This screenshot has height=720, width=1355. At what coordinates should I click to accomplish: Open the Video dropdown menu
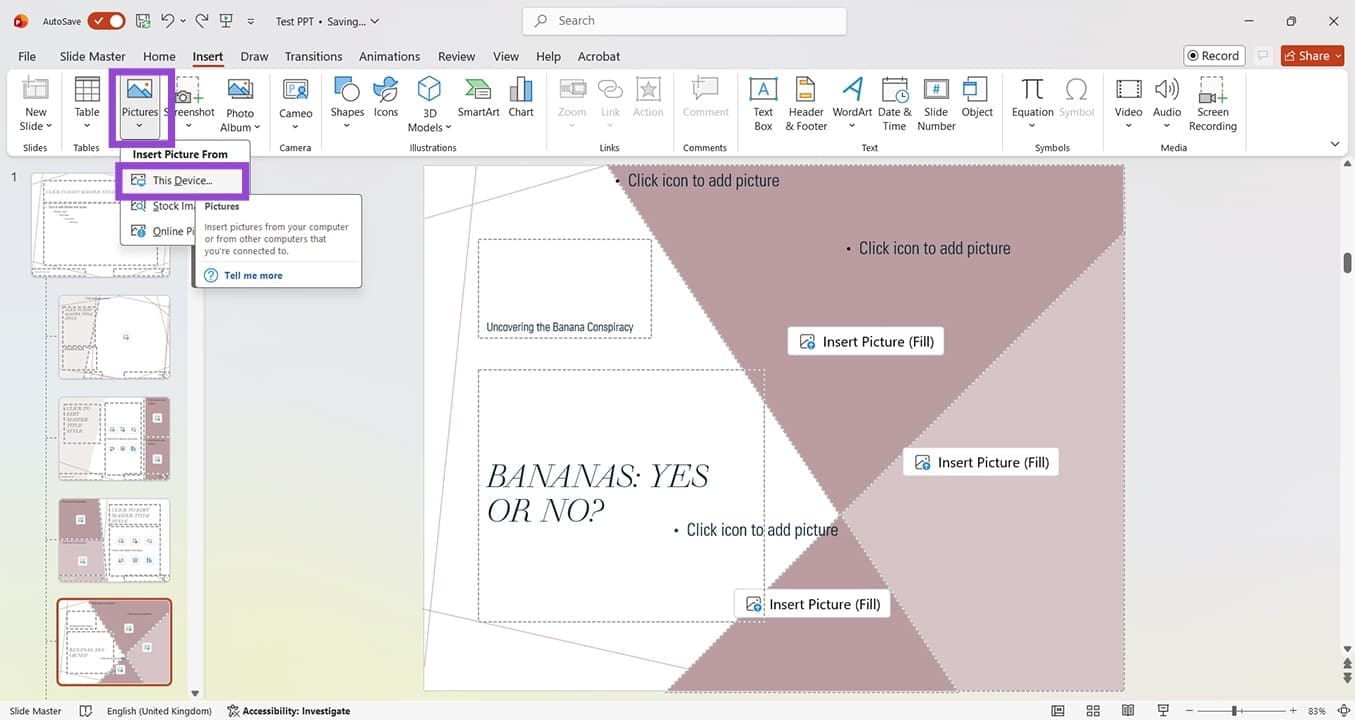(x=1128, y=126)
